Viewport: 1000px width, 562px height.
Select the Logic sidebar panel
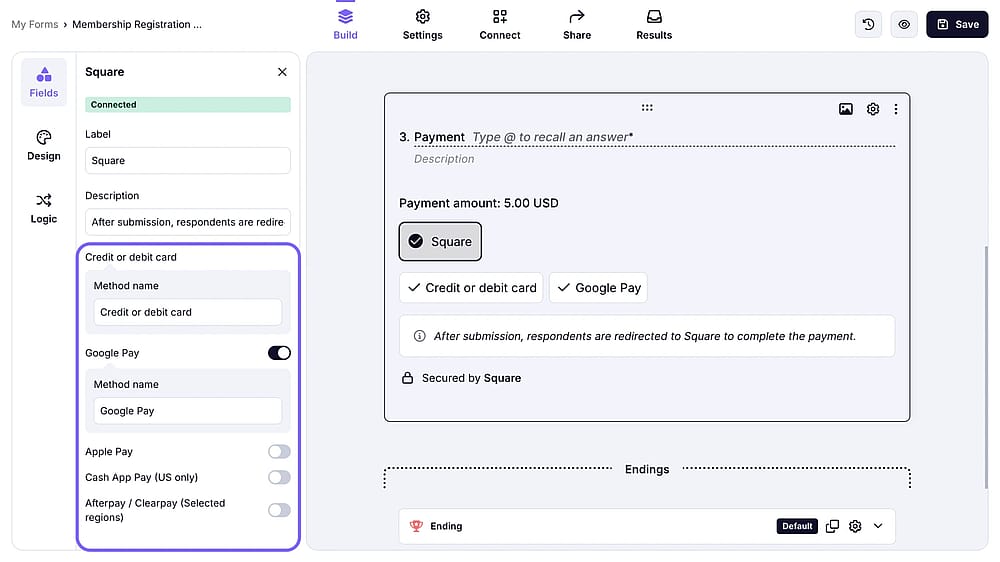coord(43,209)
